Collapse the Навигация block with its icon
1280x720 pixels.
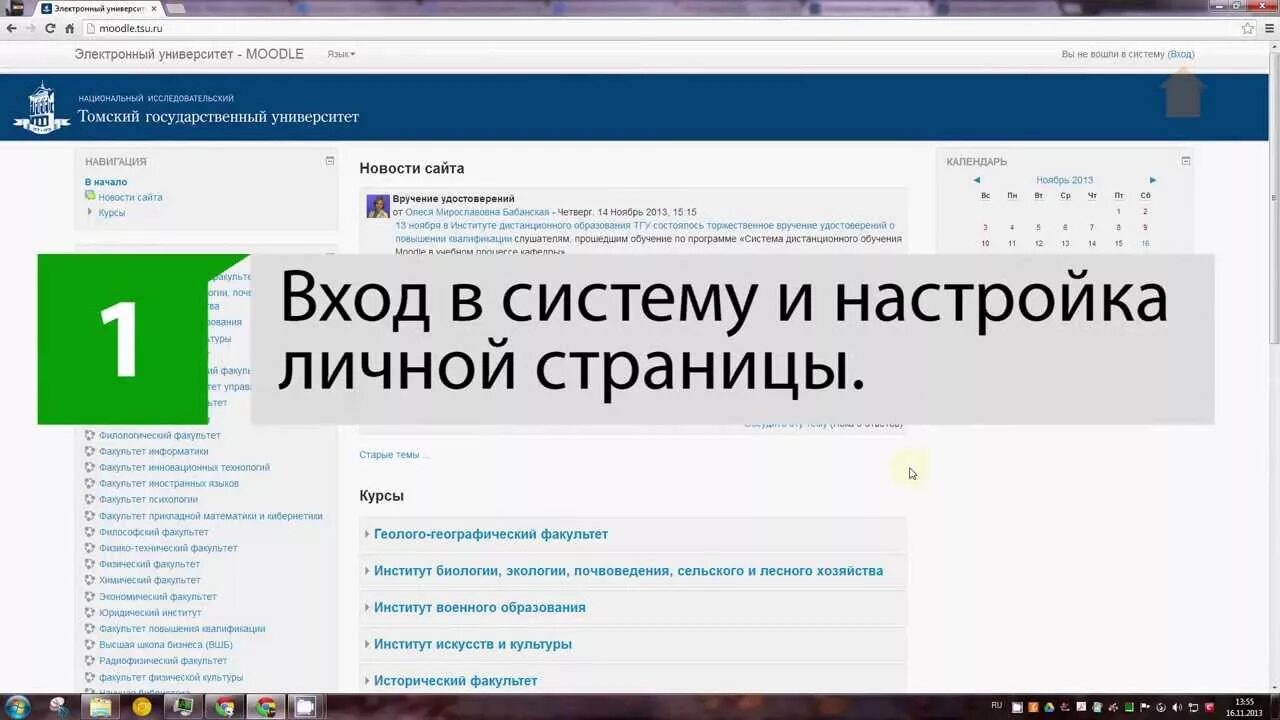click(330, 160)
